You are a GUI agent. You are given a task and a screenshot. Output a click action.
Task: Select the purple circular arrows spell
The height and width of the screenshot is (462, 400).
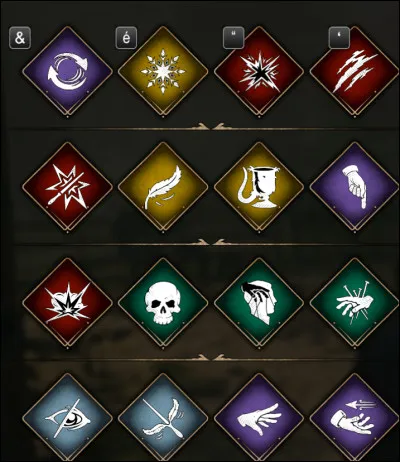coord(67,71)
